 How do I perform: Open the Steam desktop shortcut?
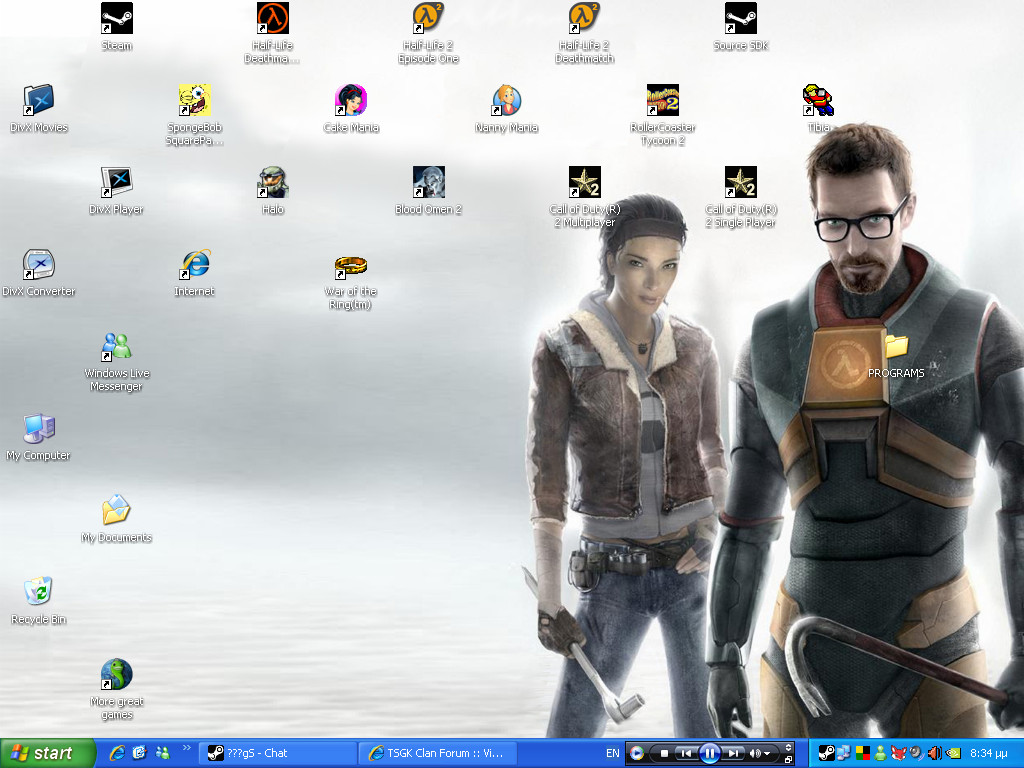pyautogui.click(x=117, y=18)
